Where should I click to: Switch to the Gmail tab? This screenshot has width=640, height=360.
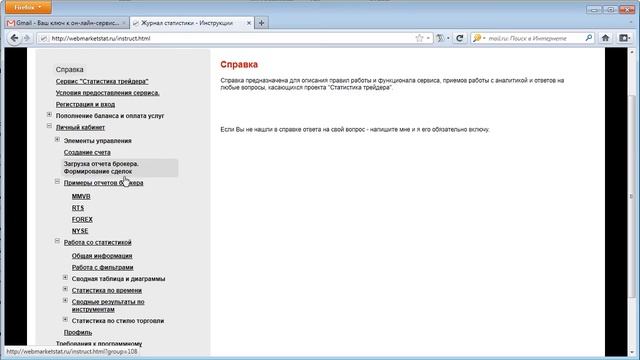[67, 23]
